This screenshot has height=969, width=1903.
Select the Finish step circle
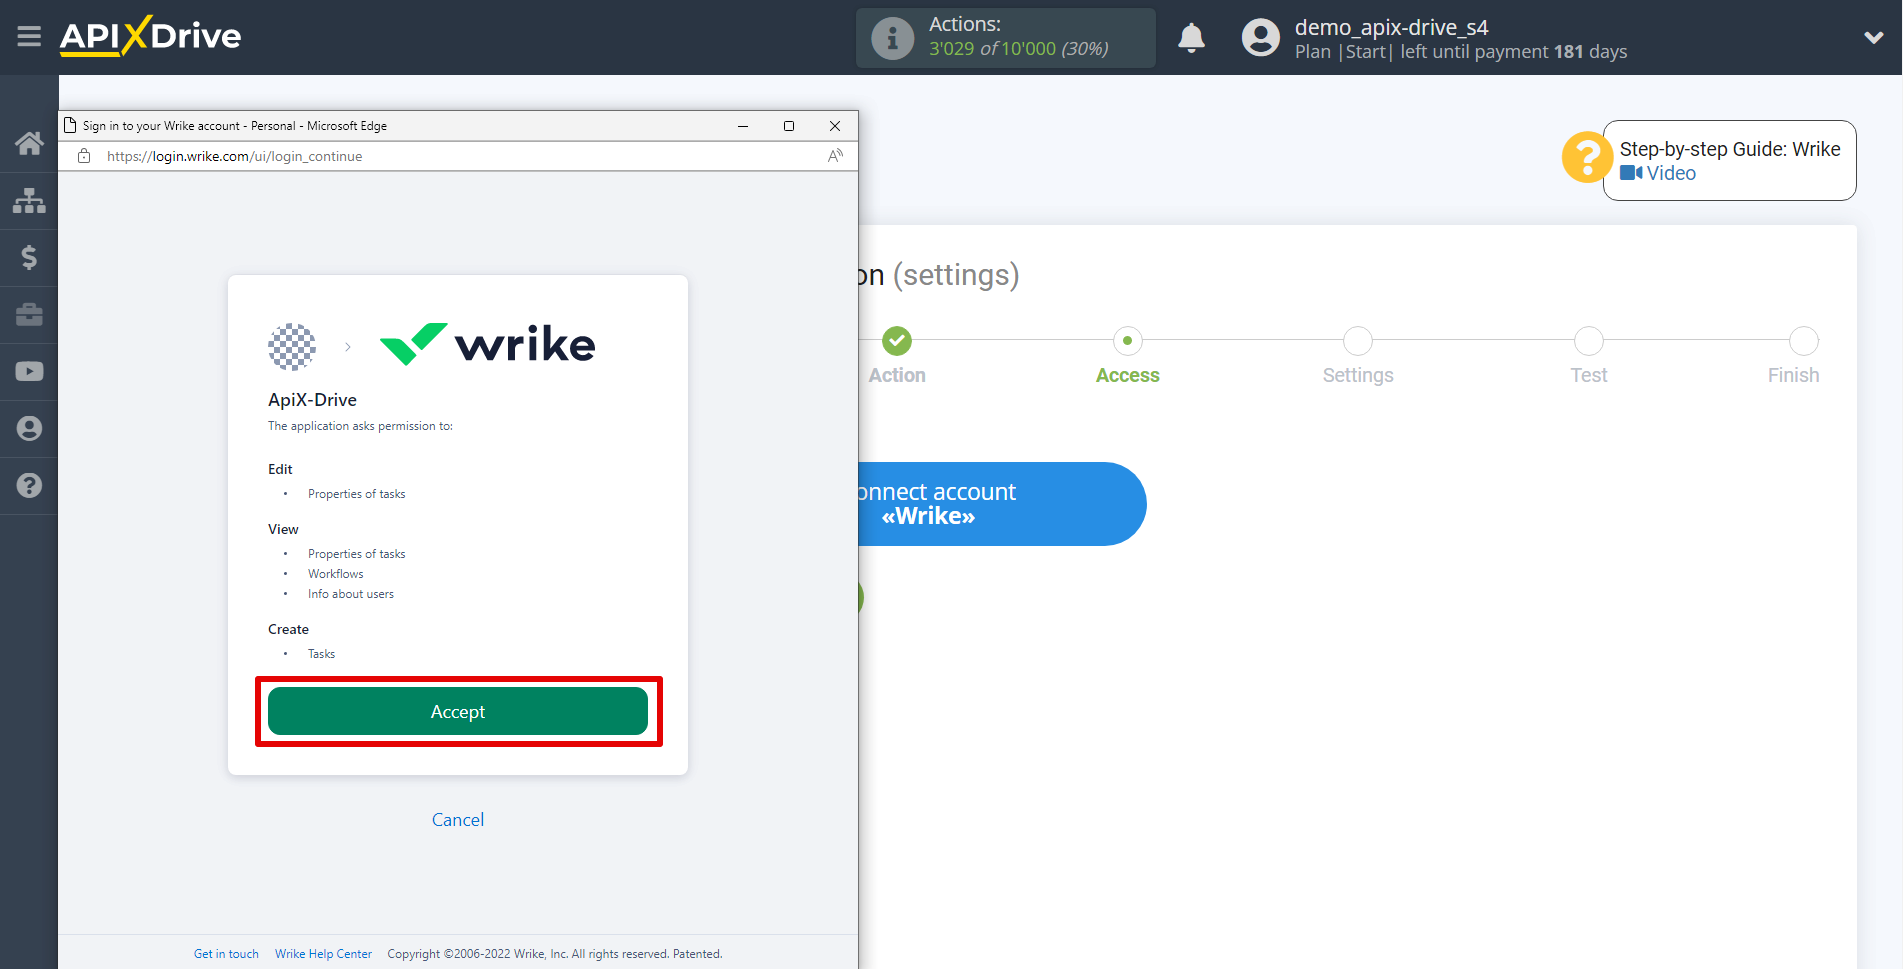tap(1803, 341)
